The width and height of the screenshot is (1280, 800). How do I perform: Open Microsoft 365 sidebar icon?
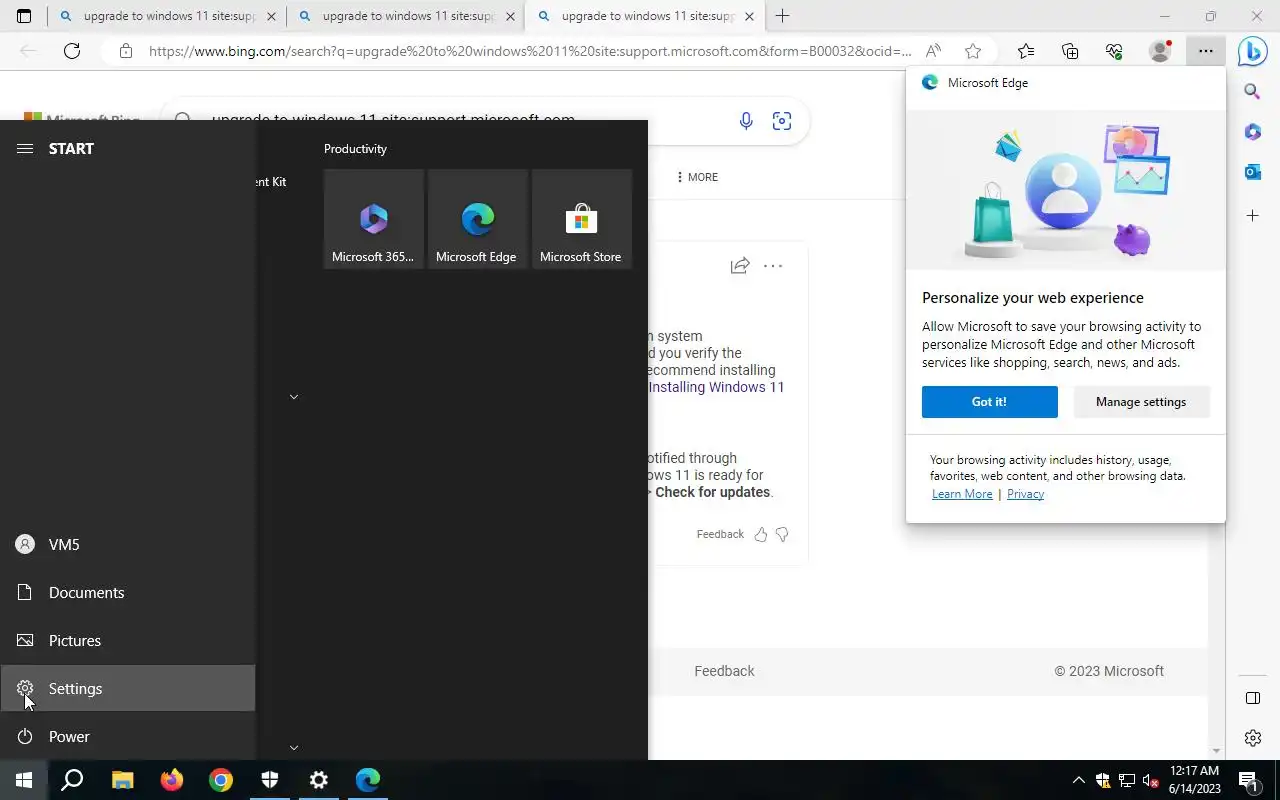pos(1252,132)
